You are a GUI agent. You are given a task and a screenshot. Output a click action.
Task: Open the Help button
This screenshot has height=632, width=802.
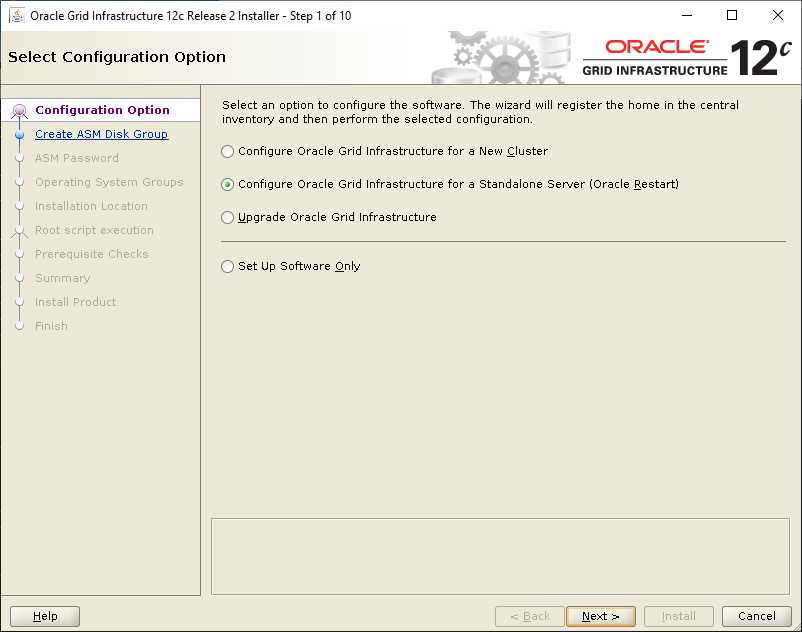45,616
